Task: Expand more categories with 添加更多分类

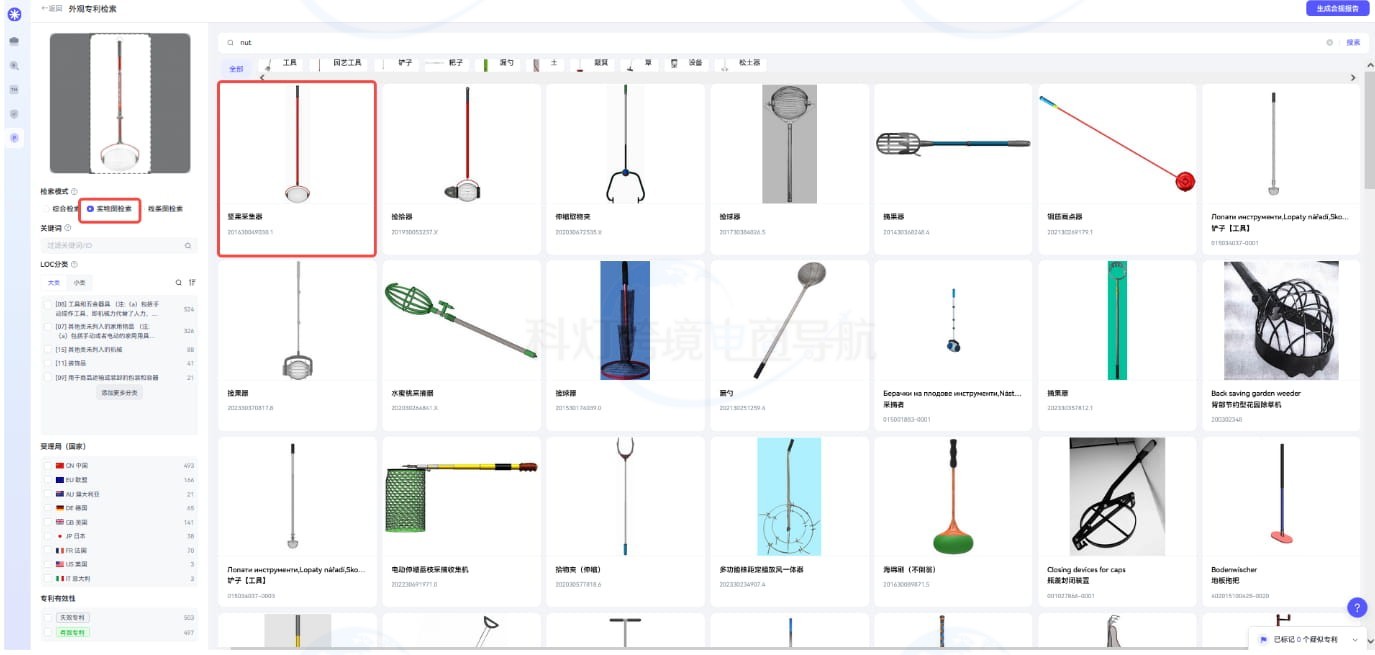Action: 120,393
